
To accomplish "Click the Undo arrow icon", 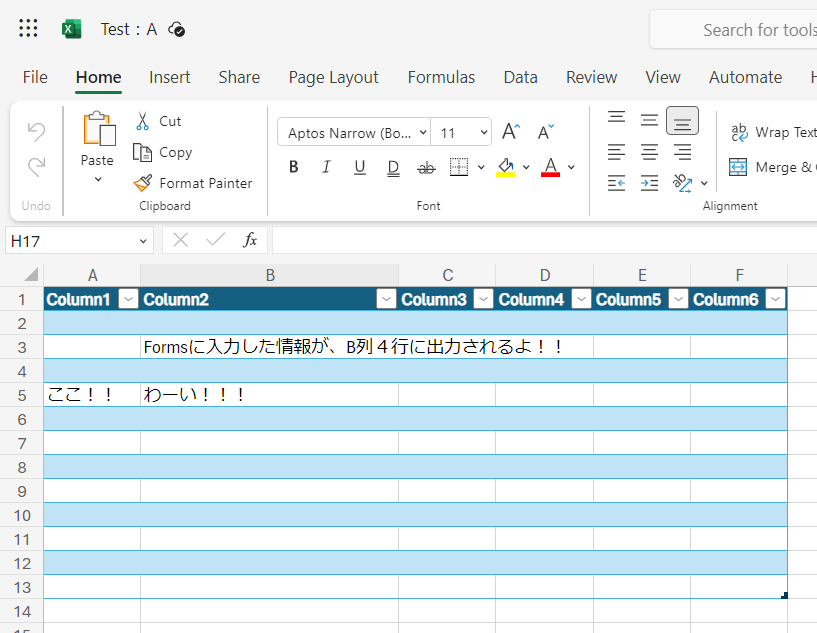I will pos(36,131).
